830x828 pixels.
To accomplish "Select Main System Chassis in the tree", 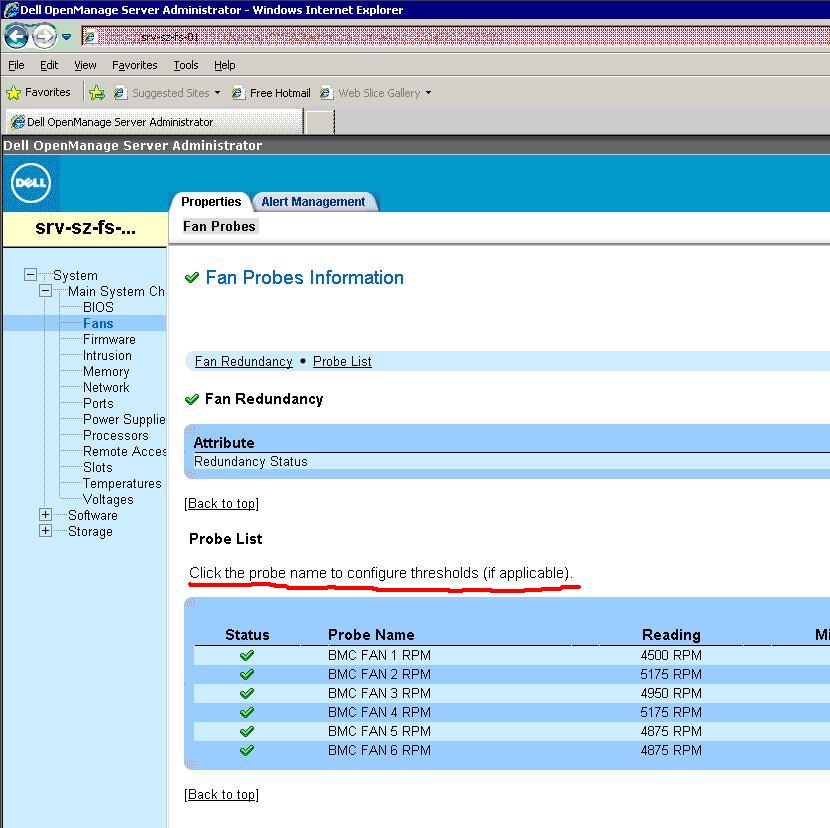I will pyautogui.click(x=116, y=291).
